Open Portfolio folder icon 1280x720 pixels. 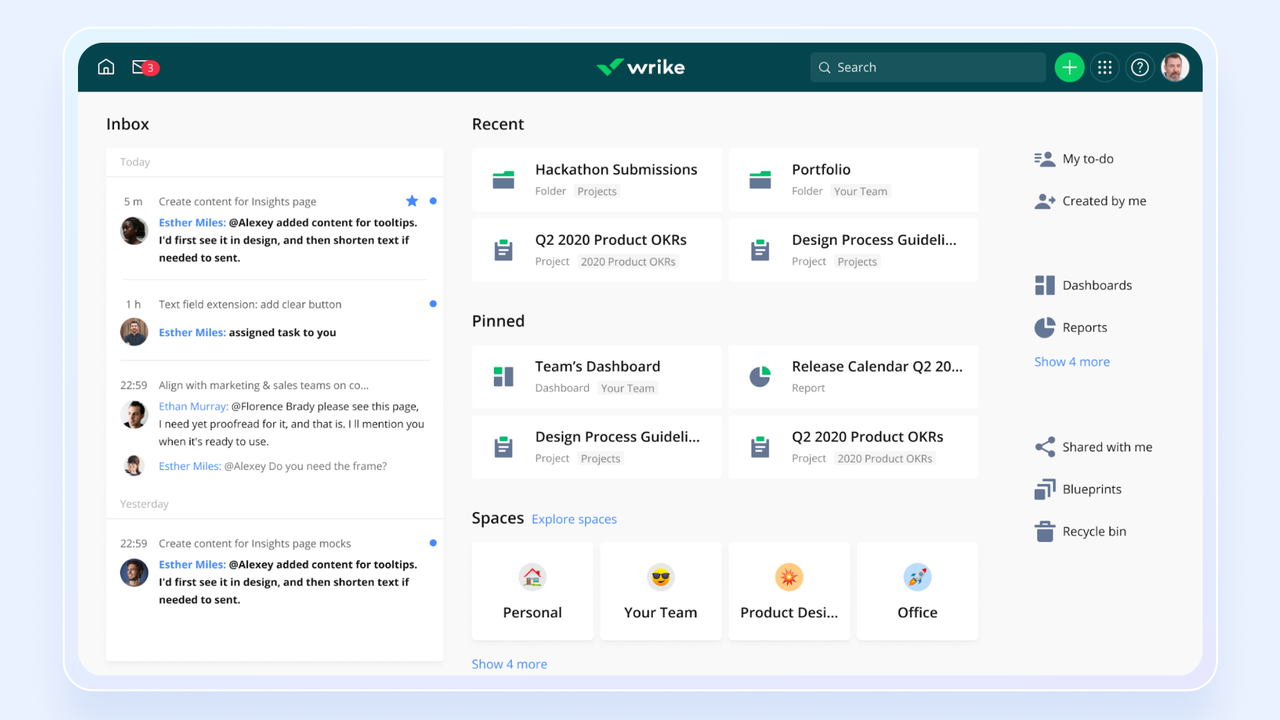(760, 180)
